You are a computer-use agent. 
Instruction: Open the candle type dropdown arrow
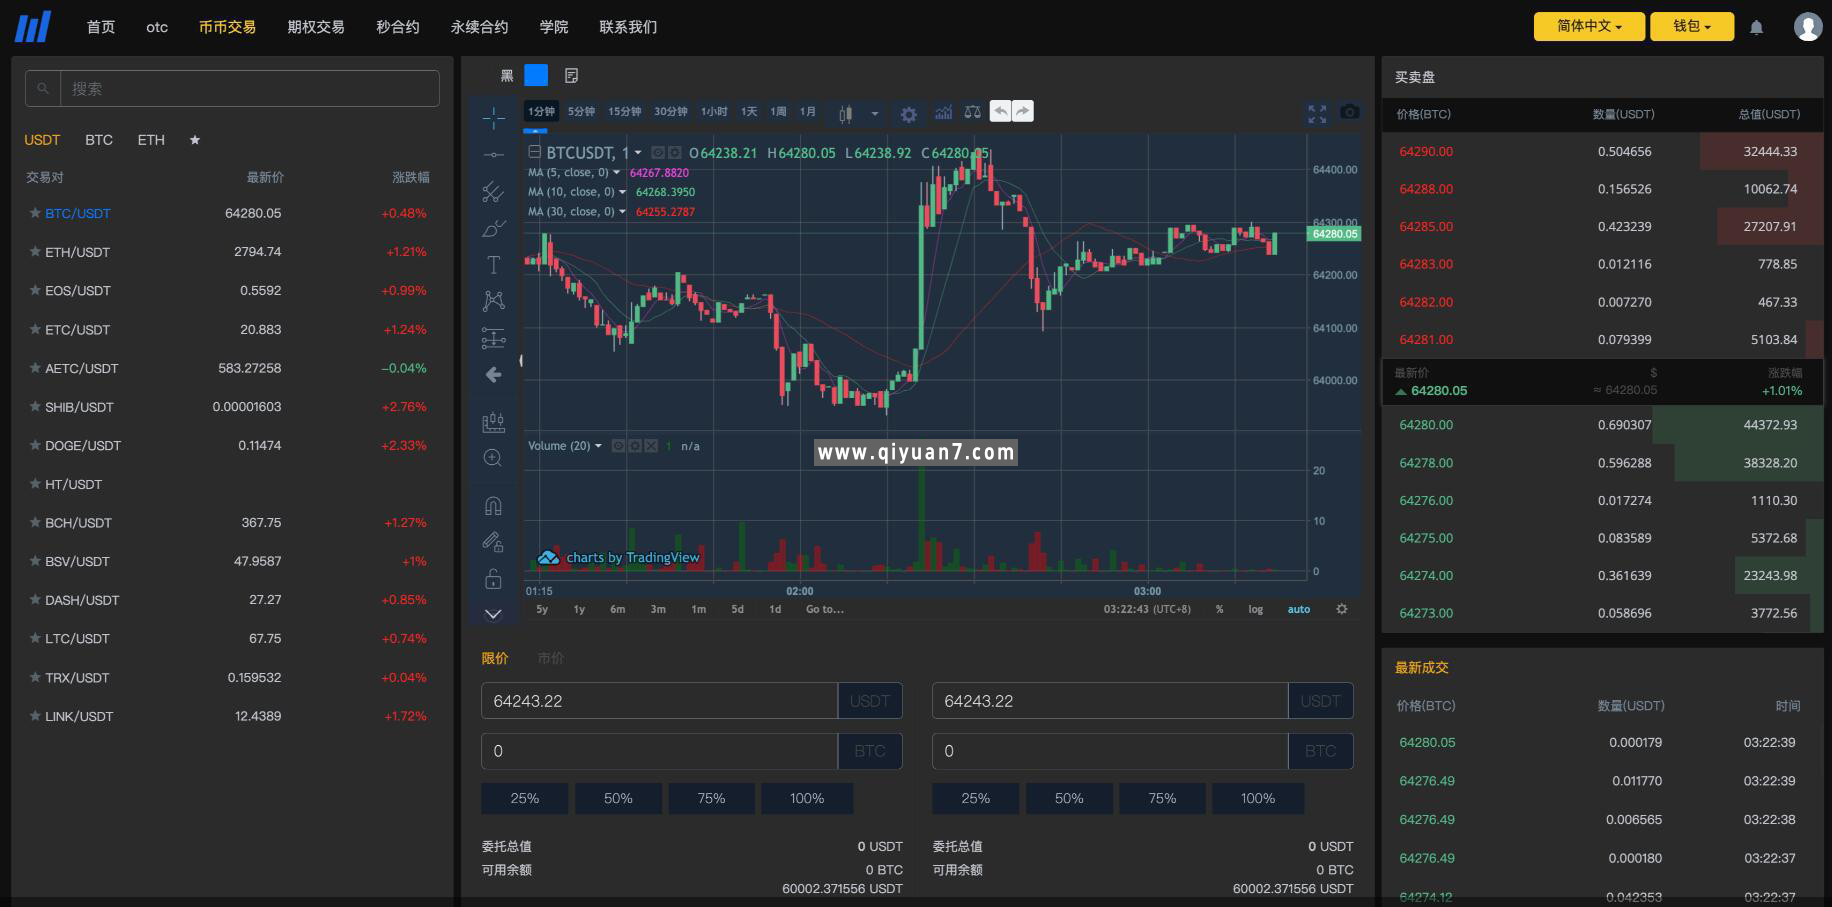click(x=874, y=113)
